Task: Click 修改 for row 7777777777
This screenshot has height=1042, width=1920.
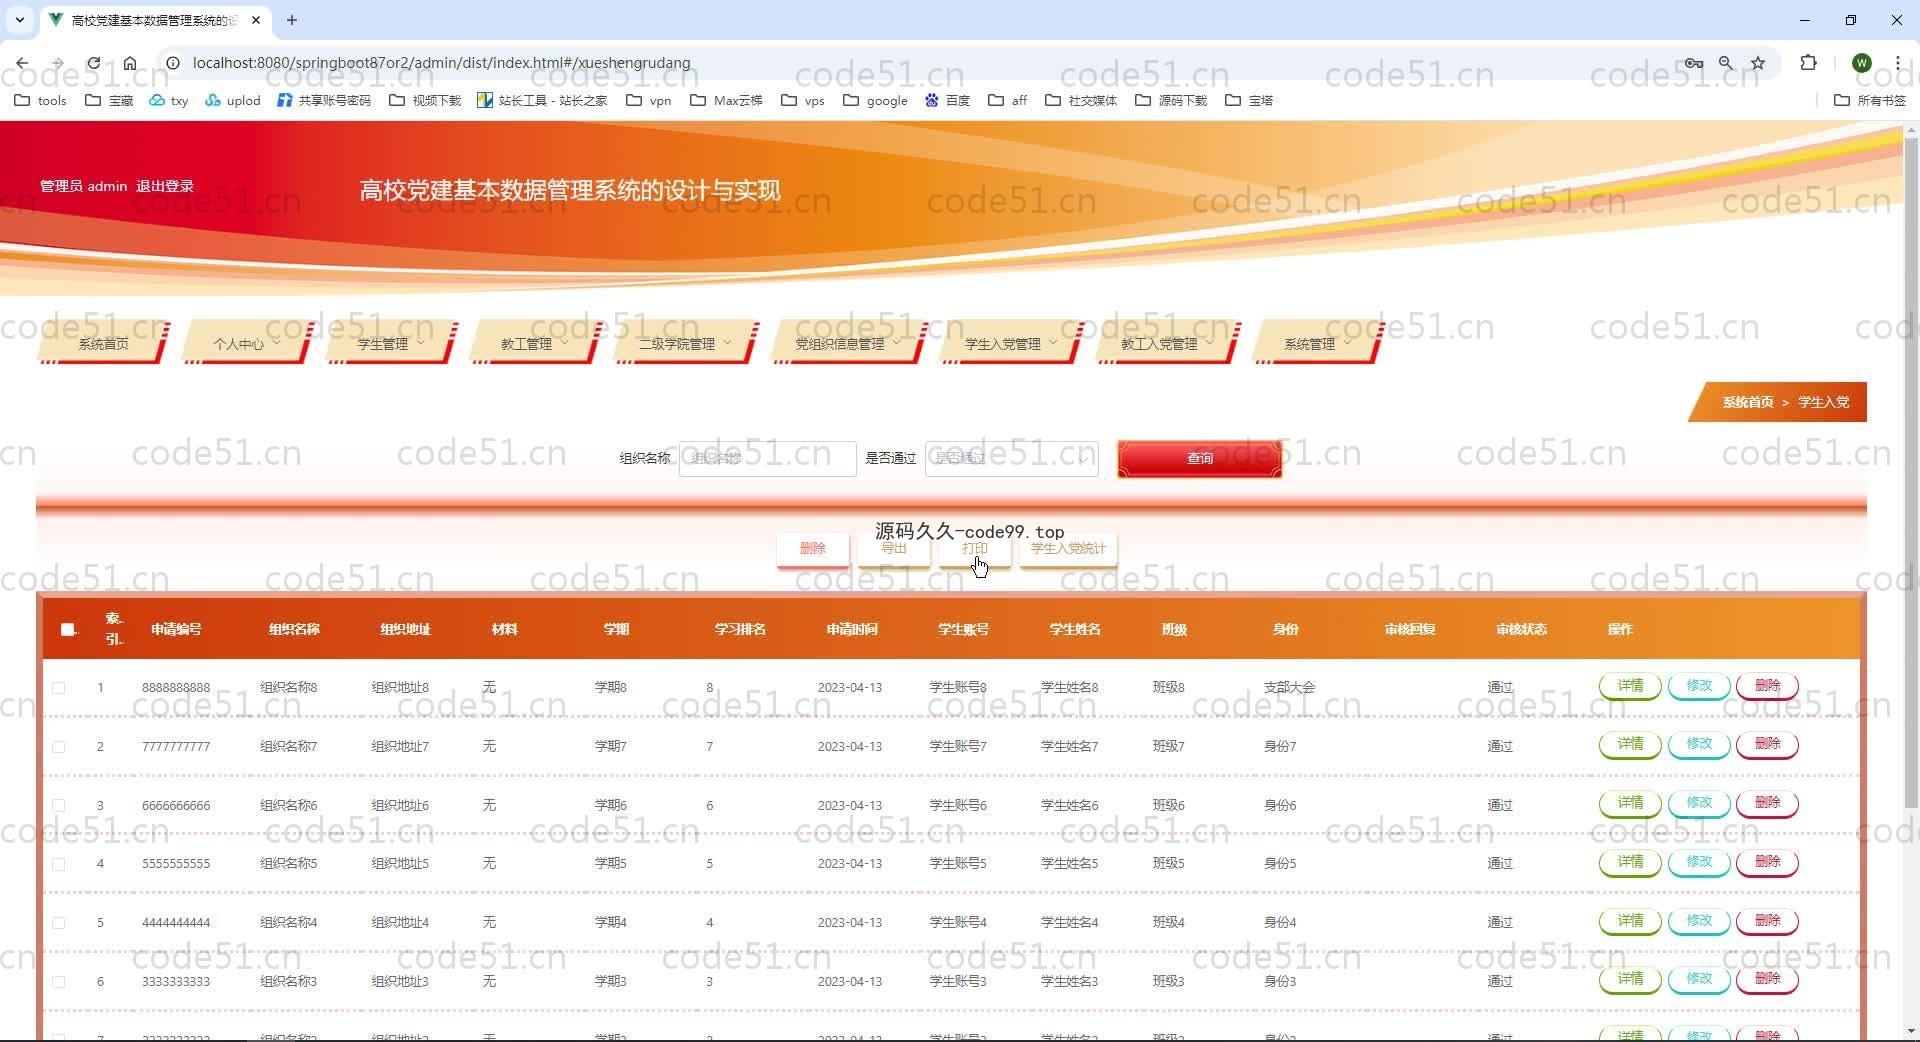Action: tap(1699, 744)
